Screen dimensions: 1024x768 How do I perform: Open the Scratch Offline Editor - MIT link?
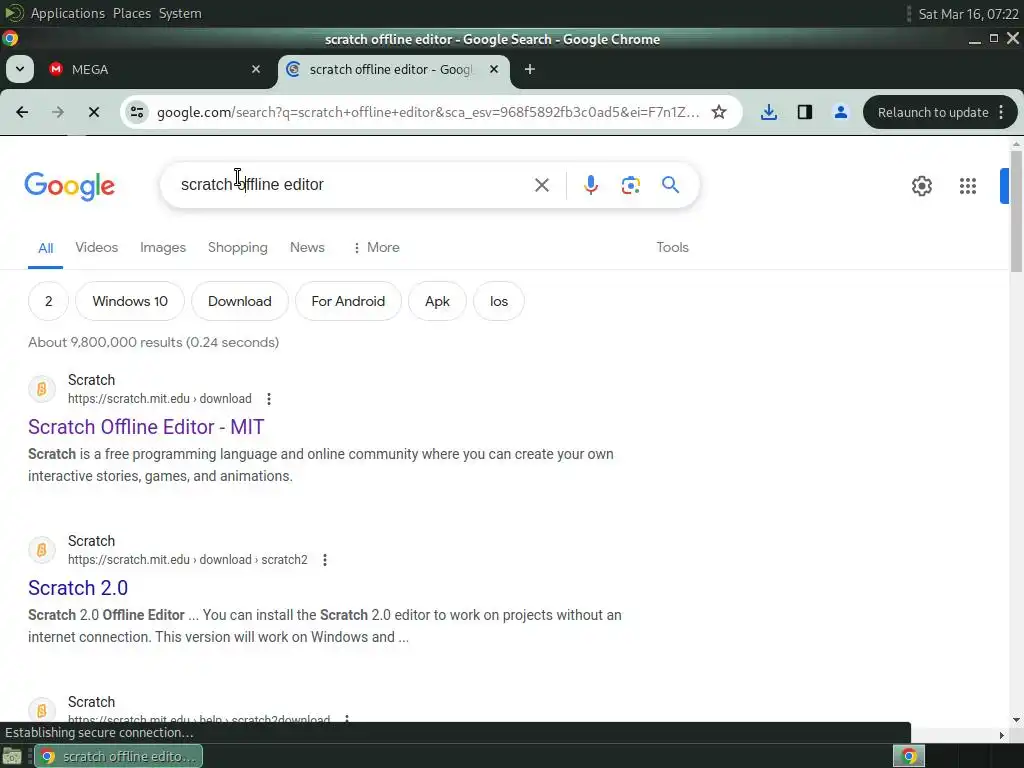point(146,427)
